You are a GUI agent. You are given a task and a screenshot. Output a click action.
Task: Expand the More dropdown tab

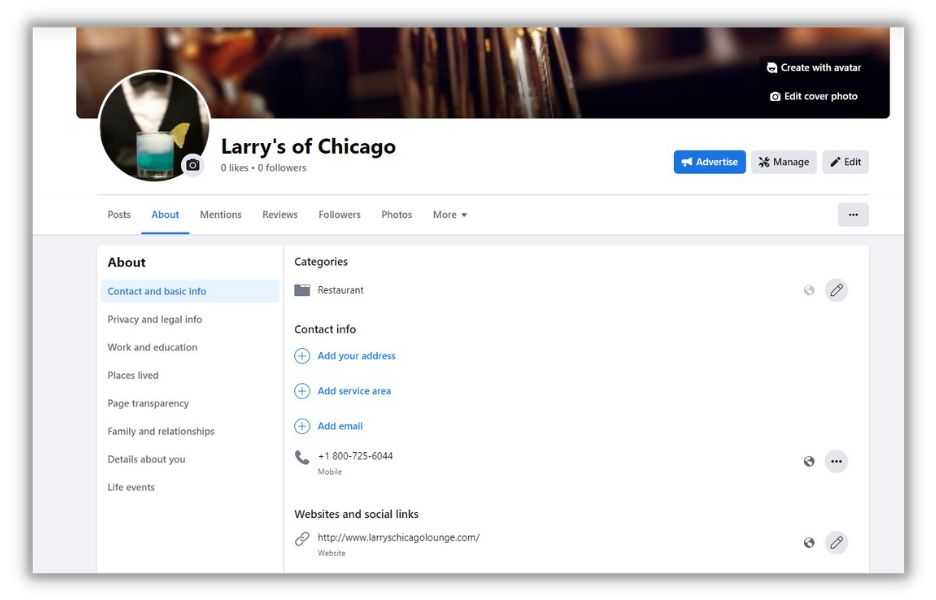click(449, 215)
